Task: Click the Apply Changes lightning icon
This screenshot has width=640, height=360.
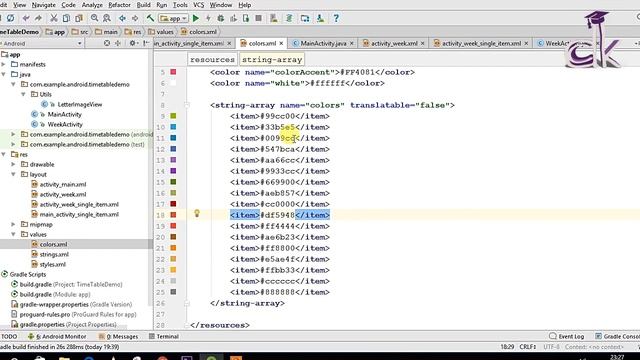Action: coord(208,18)
